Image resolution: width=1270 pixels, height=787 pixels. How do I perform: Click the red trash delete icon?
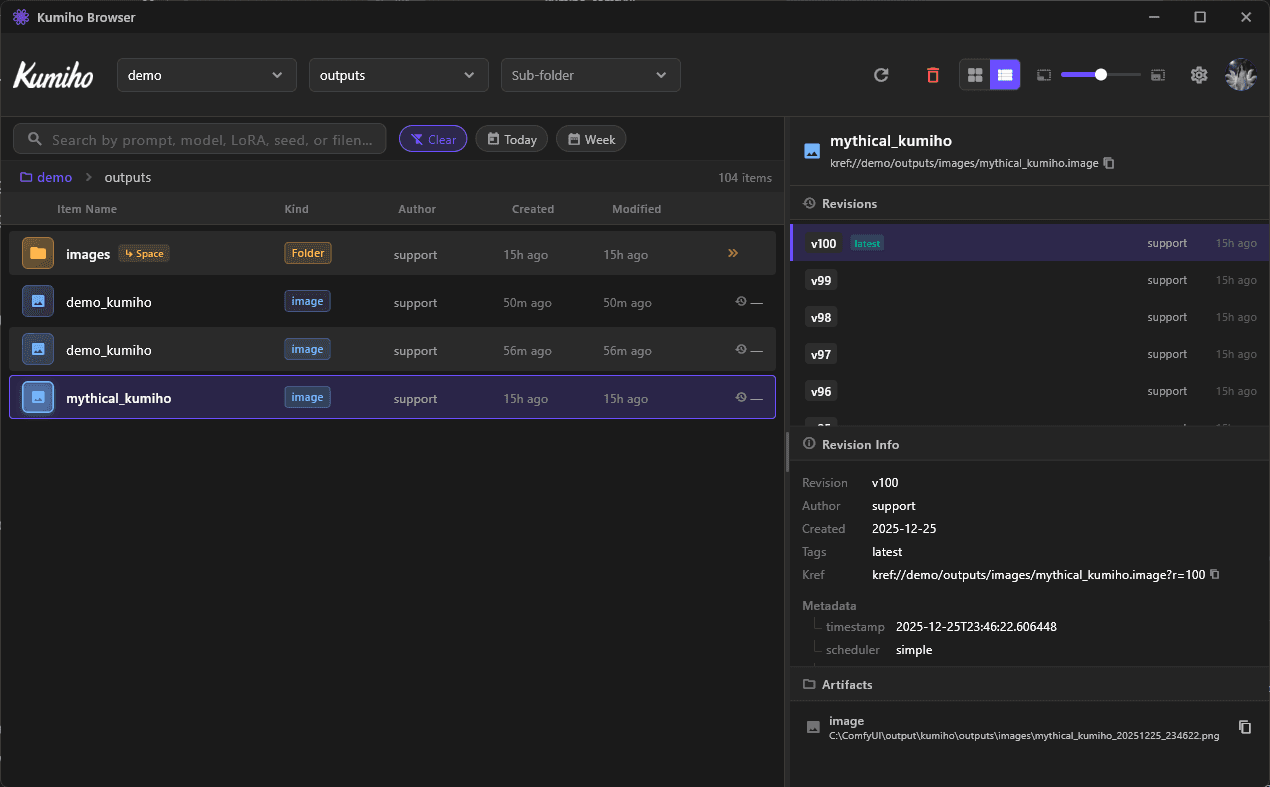(x=932, y=74)
